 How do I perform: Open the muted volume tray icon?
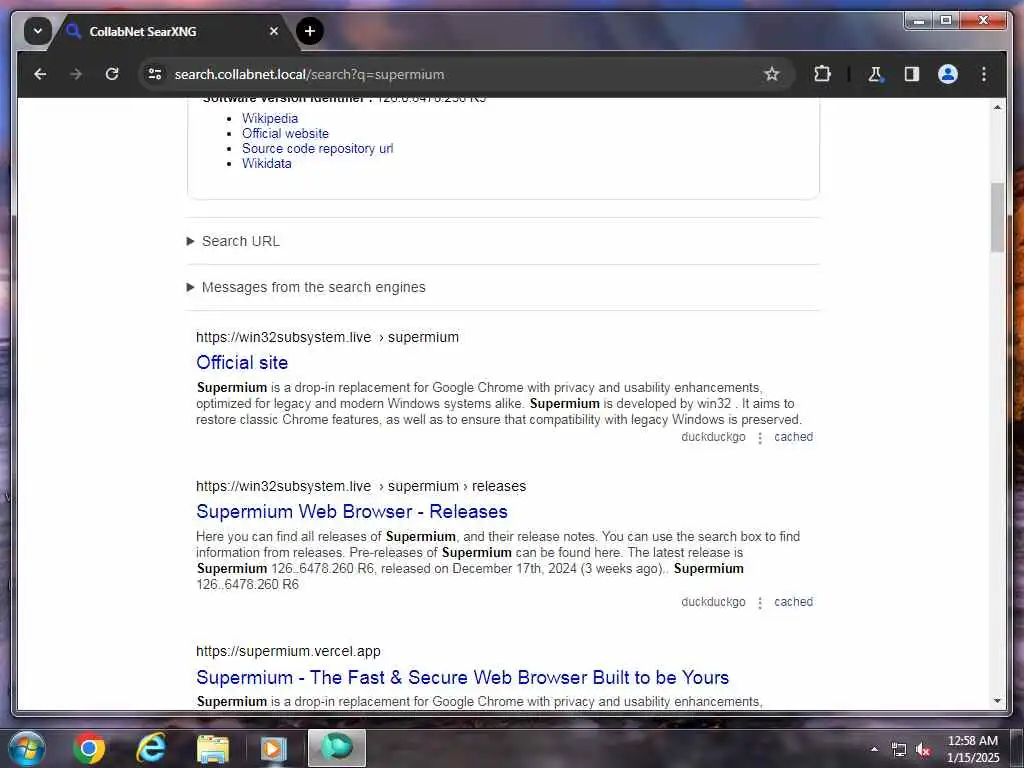(923, 750)
